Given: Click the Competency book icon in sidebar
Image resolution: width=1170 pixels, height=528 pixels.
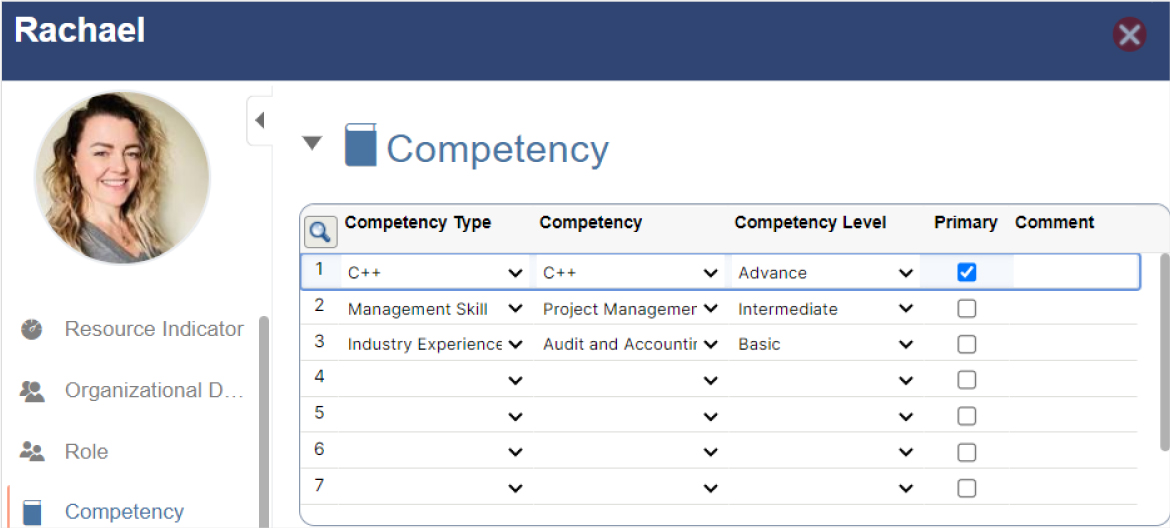Looking at the screenshot, I should coord(32,512).
